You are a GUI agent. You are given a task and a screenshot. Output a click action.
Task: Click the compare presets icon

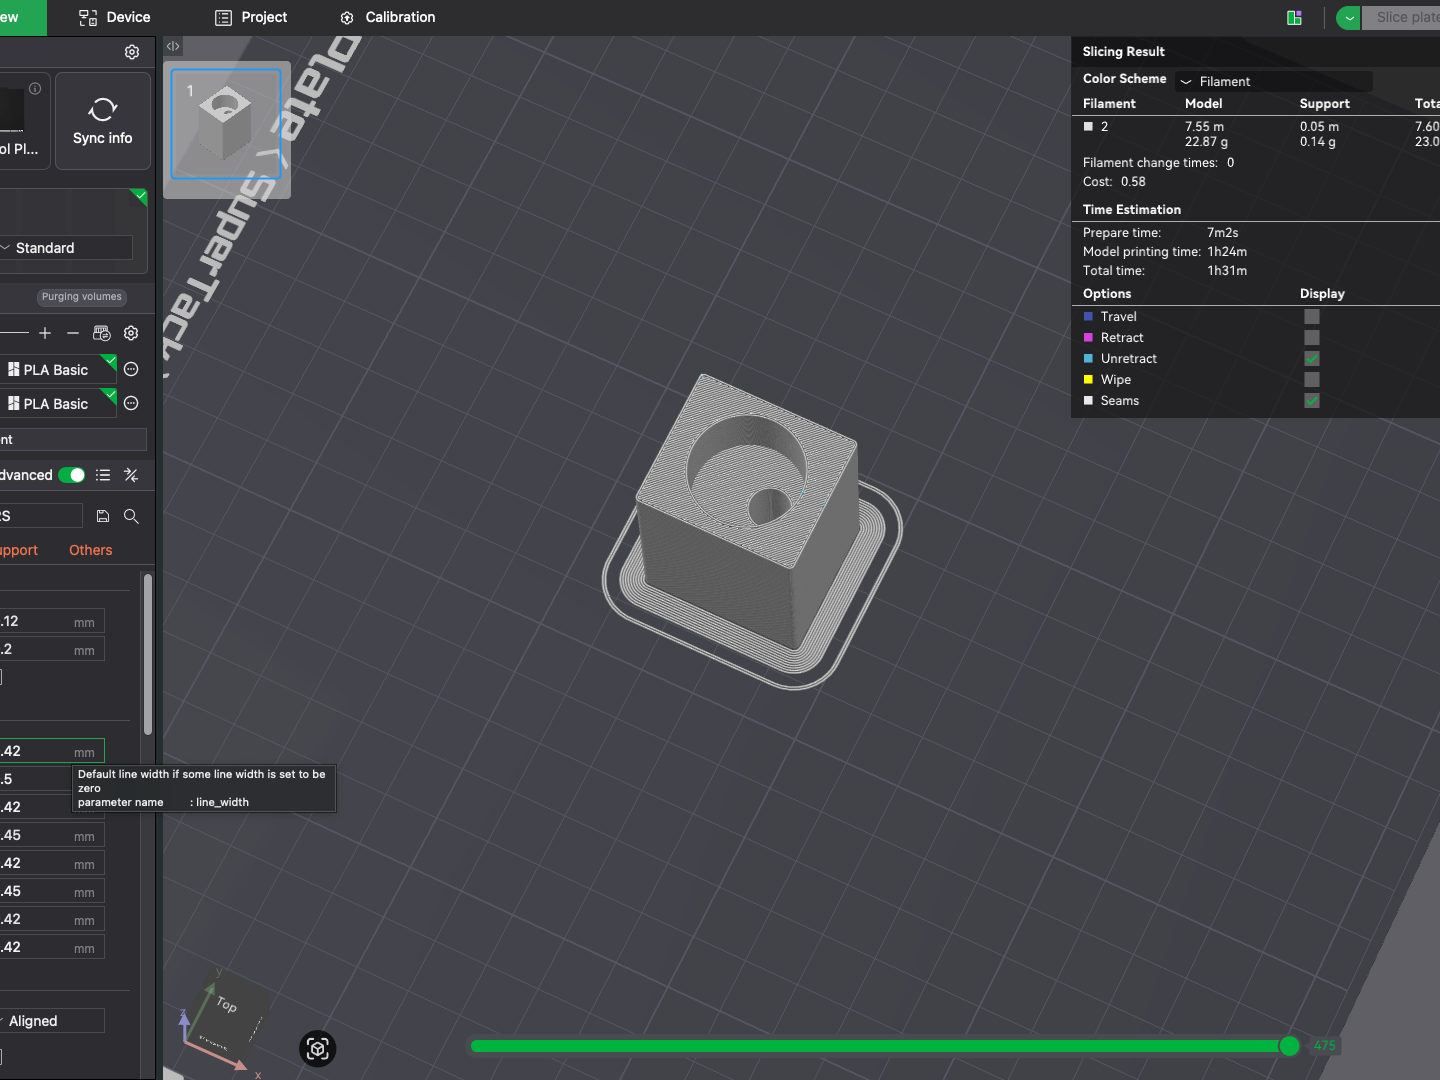coord(131,475)
